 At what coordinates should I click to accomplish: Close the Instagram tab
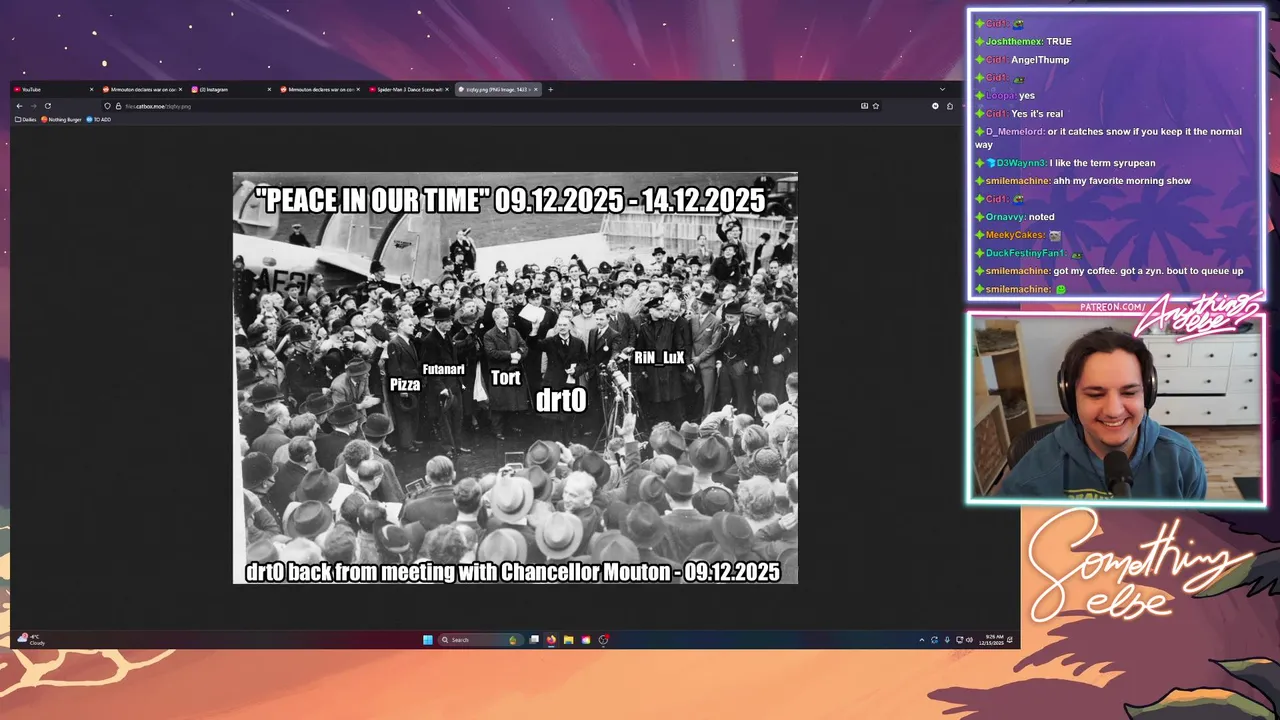[269, 89]
